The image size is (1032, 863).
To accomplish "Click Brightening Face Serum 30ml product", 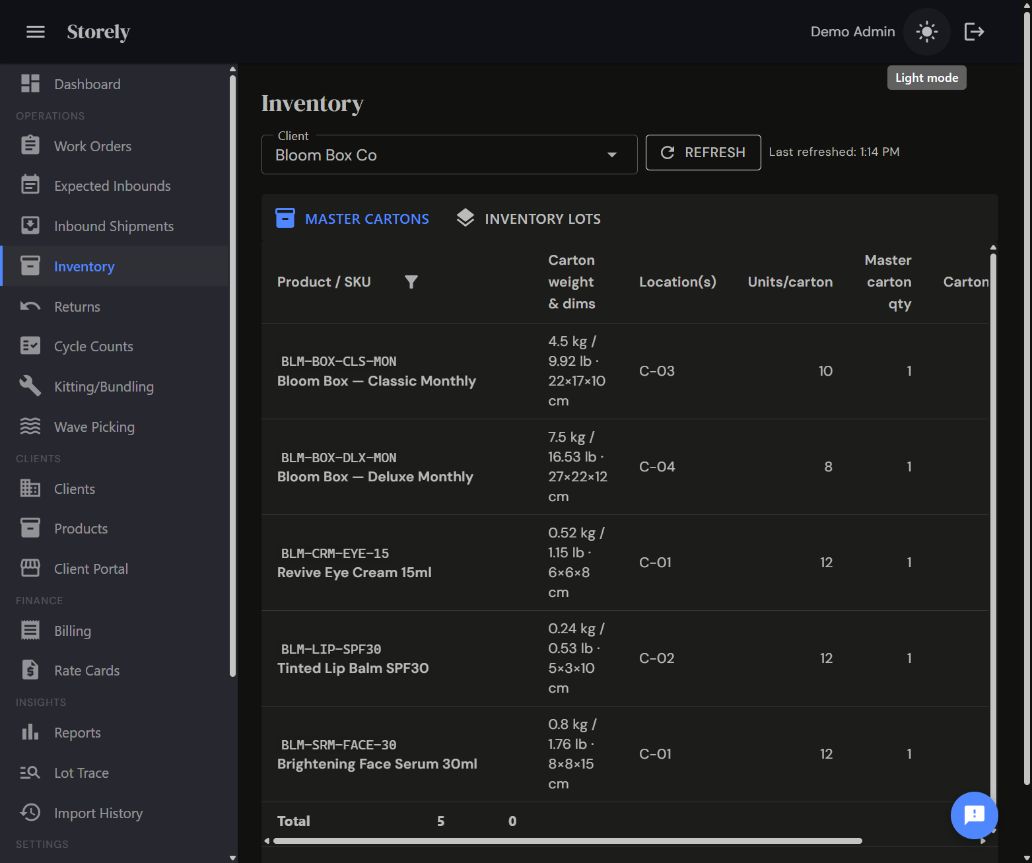I will [x=377, y=764].
